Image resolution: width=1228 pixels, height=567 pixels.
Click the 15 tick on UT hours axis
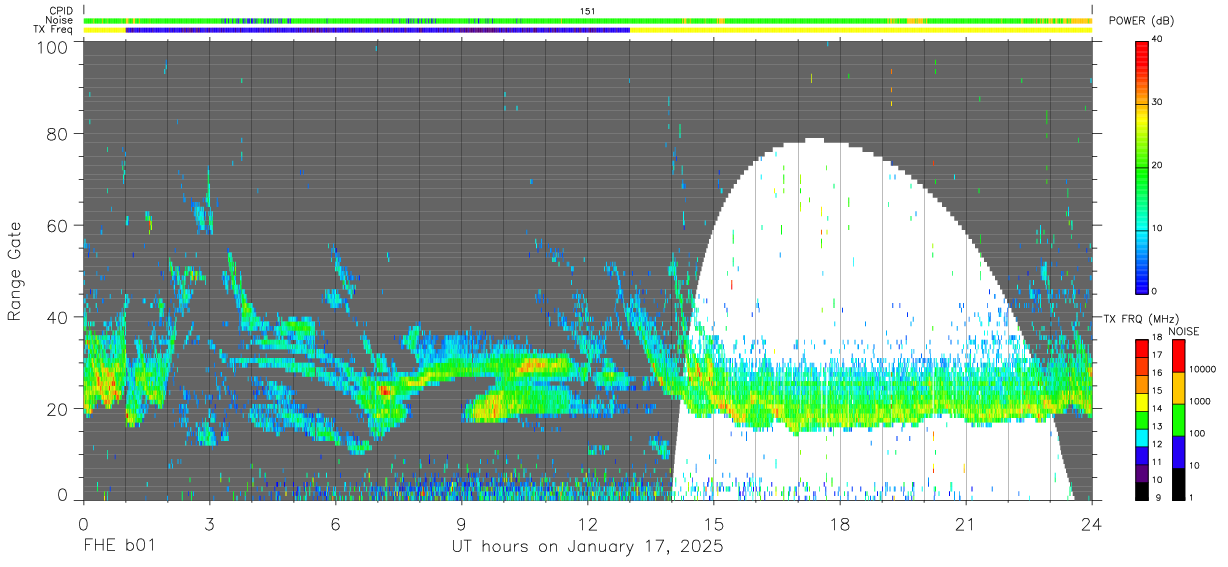tap(714, 523)
